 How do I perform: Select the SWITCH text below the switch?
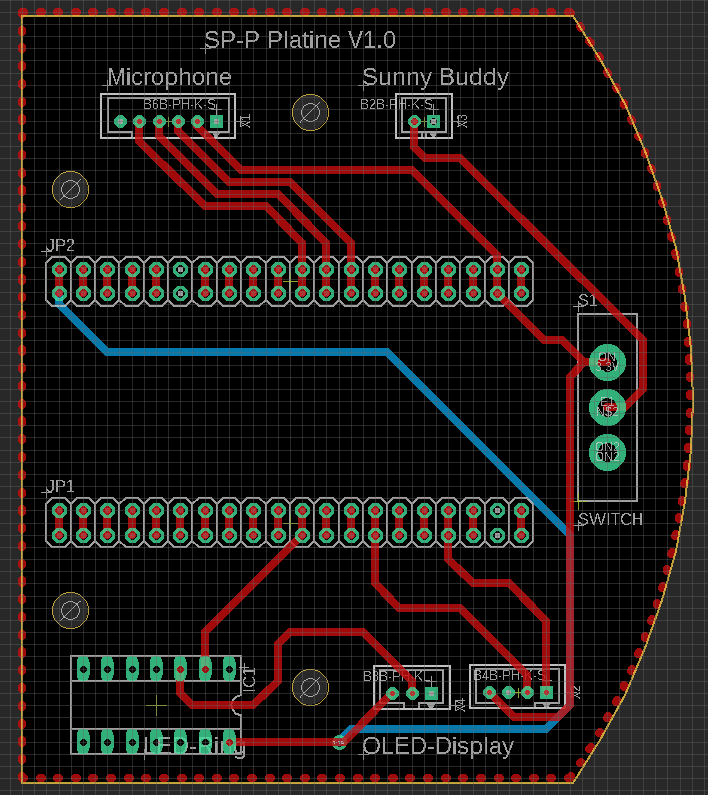pyautogui.click(x=610, y=519)
